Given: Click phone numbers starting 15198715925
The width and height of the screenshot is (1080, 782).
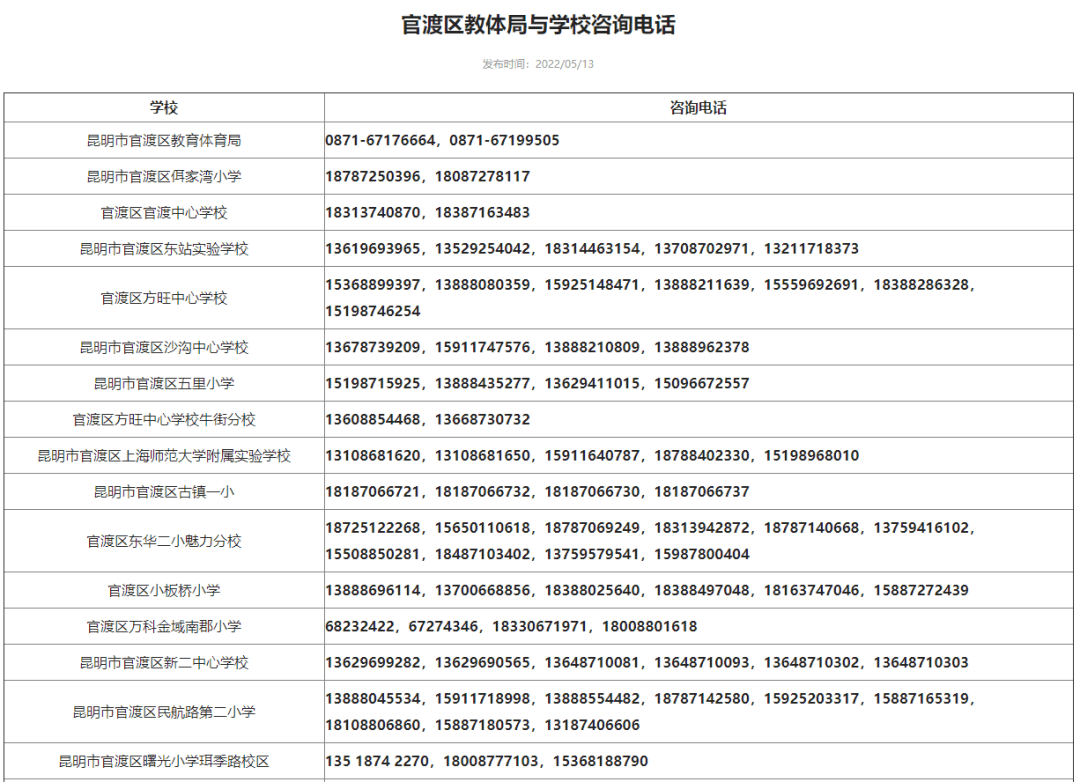Looking at the screenshot, I should point(537,384).
